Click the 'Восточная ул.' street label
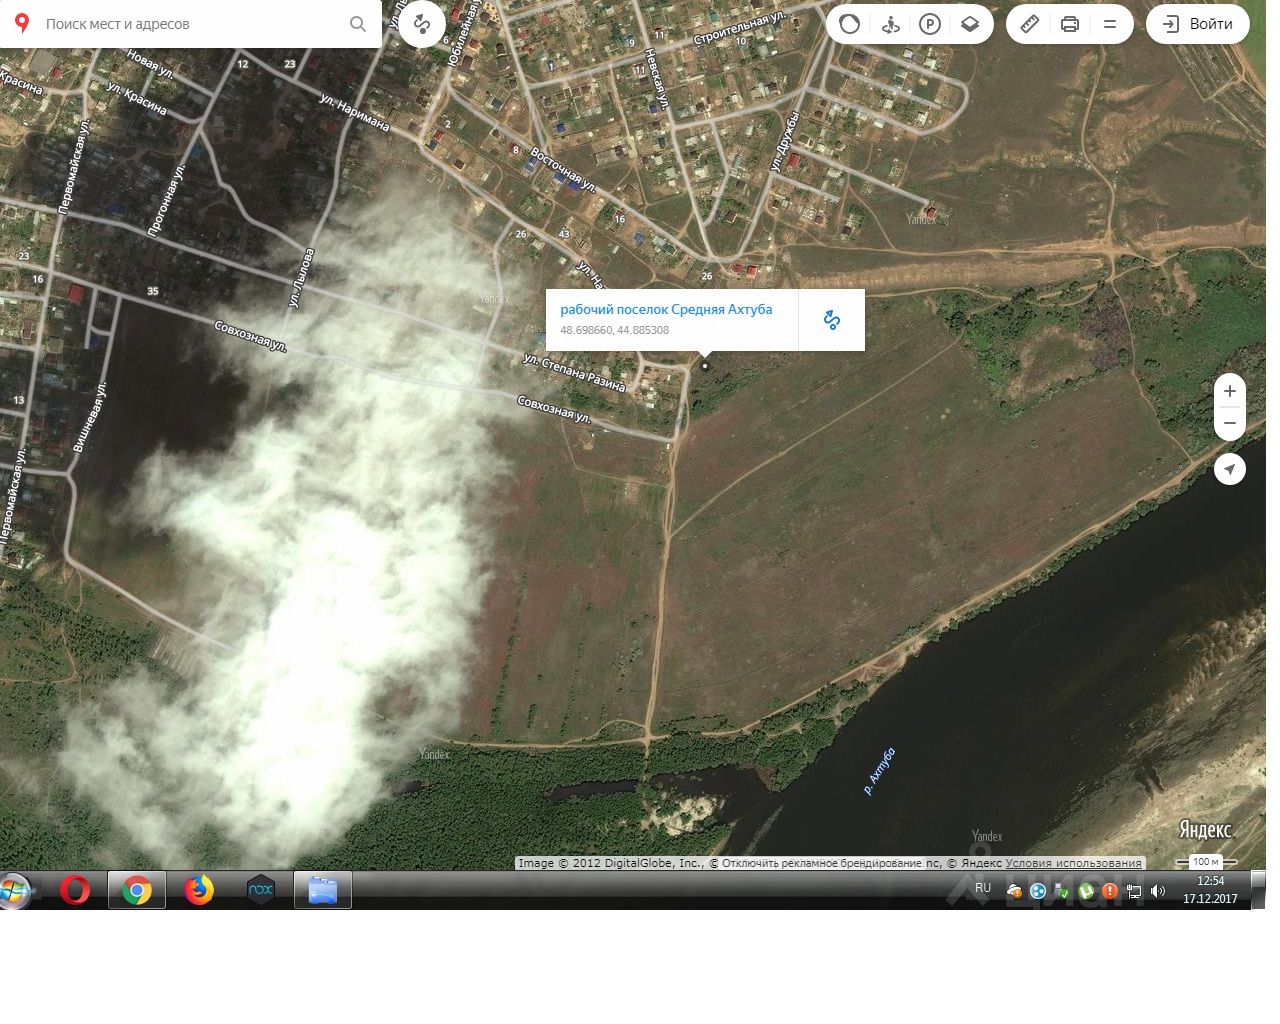 coord(563,169)
